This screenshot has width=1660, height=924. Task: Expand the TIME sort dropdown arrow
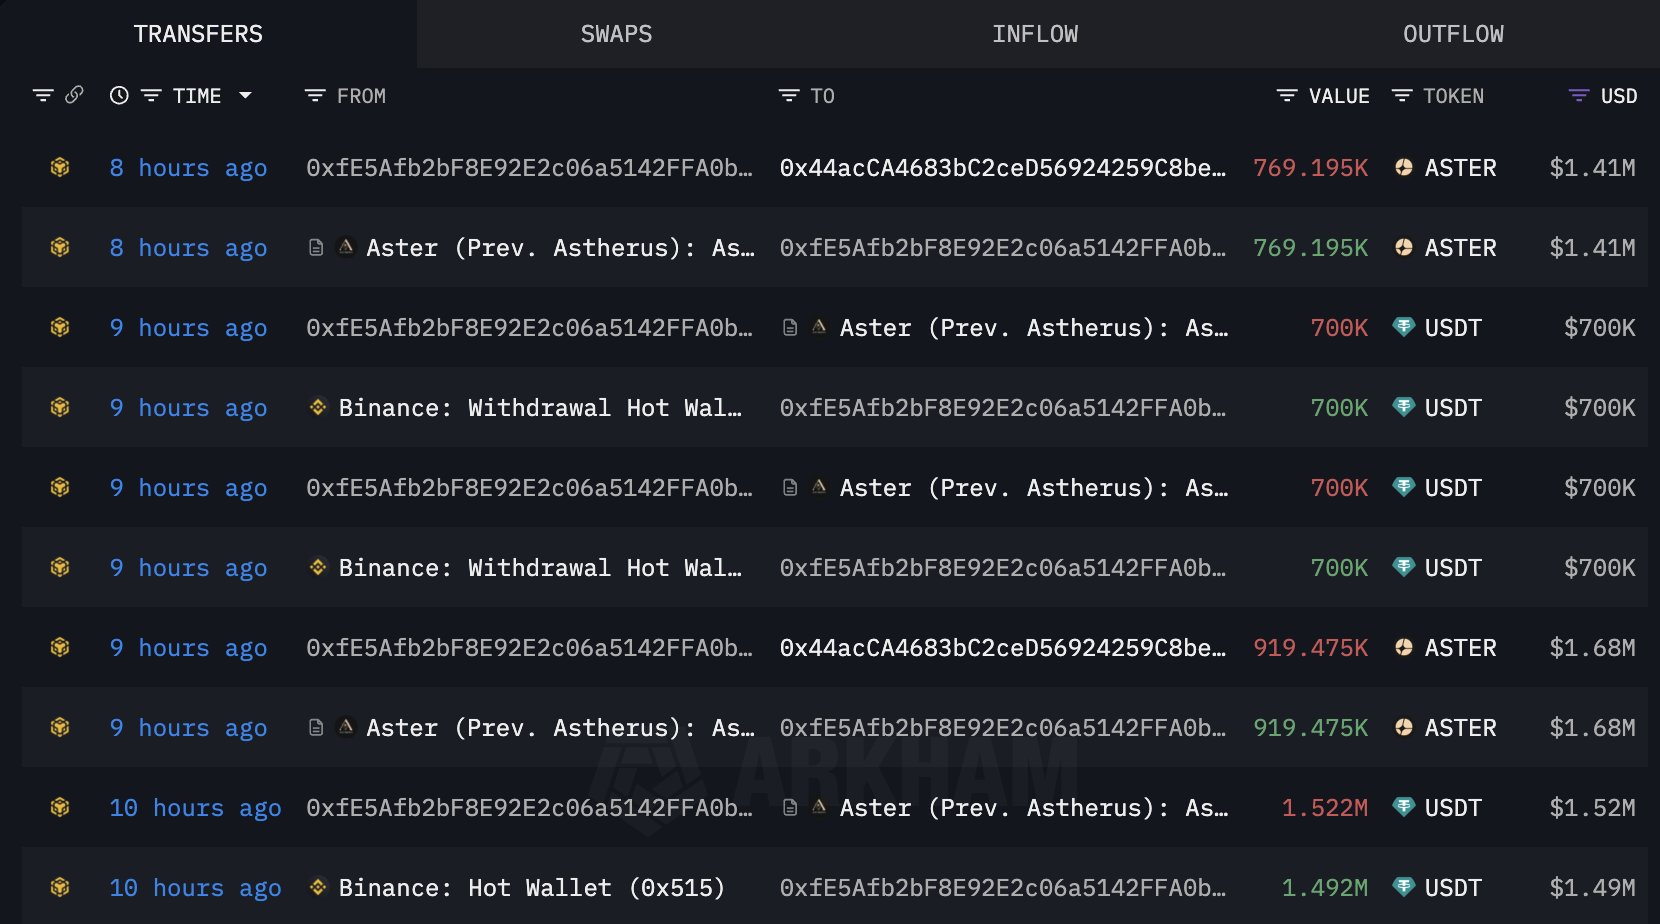click(x=245, y=96)
